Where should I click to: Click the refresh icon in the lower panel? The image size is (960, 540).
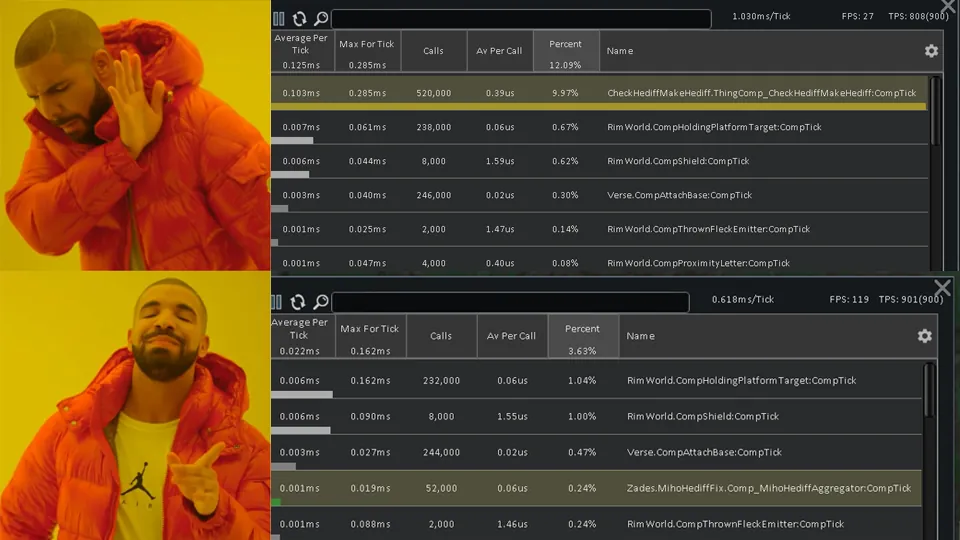point(298,302)
